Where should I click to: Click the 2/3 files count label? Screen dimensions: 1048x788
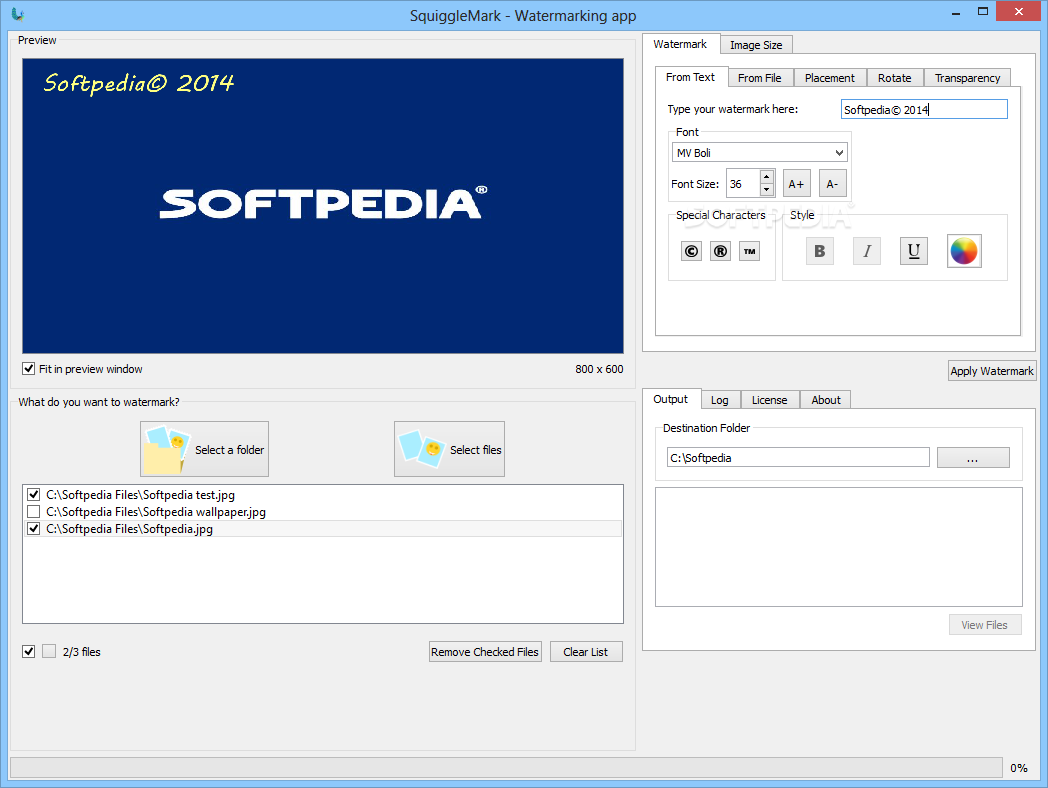pos(82,652)
